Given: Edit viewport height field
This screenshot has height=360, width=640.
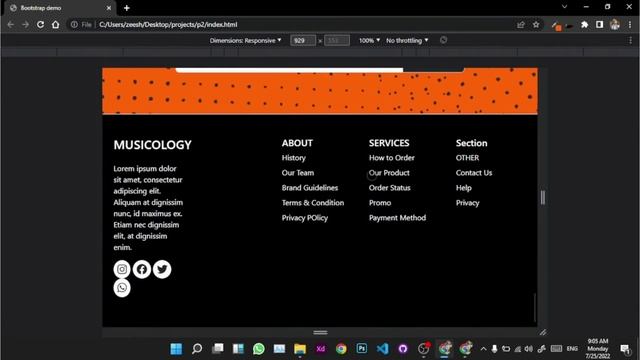Looking at the screenshot, I should [x=337, y=40].
